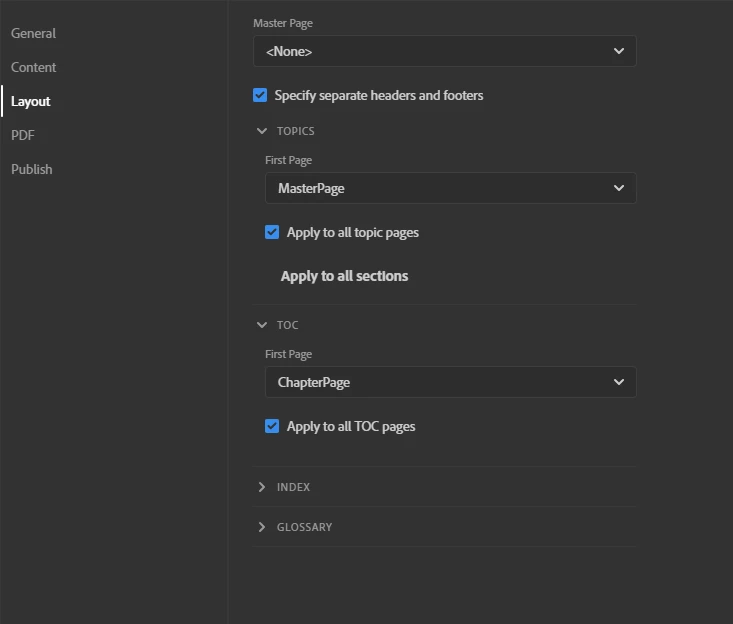Image resolution: width=733 pixels, height=624 pixels.
Task: Expand the INDEX section chevron
Action: pyautogui.click(x=262, y=487)
